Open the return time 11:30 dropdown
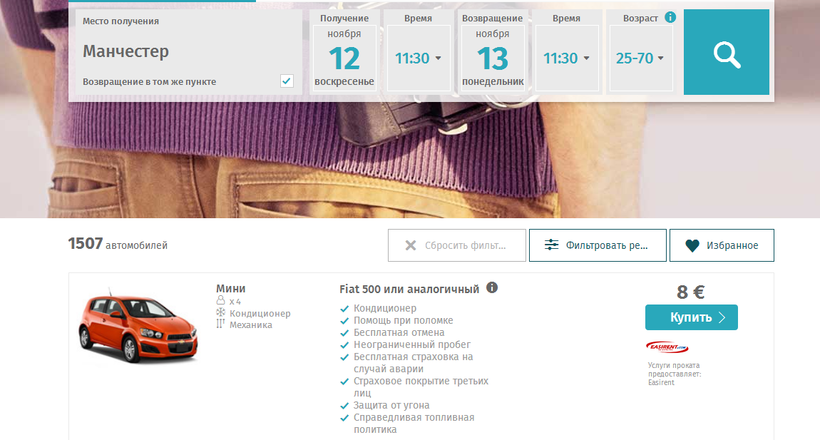 pyautogui.click(x=566, y=58)
